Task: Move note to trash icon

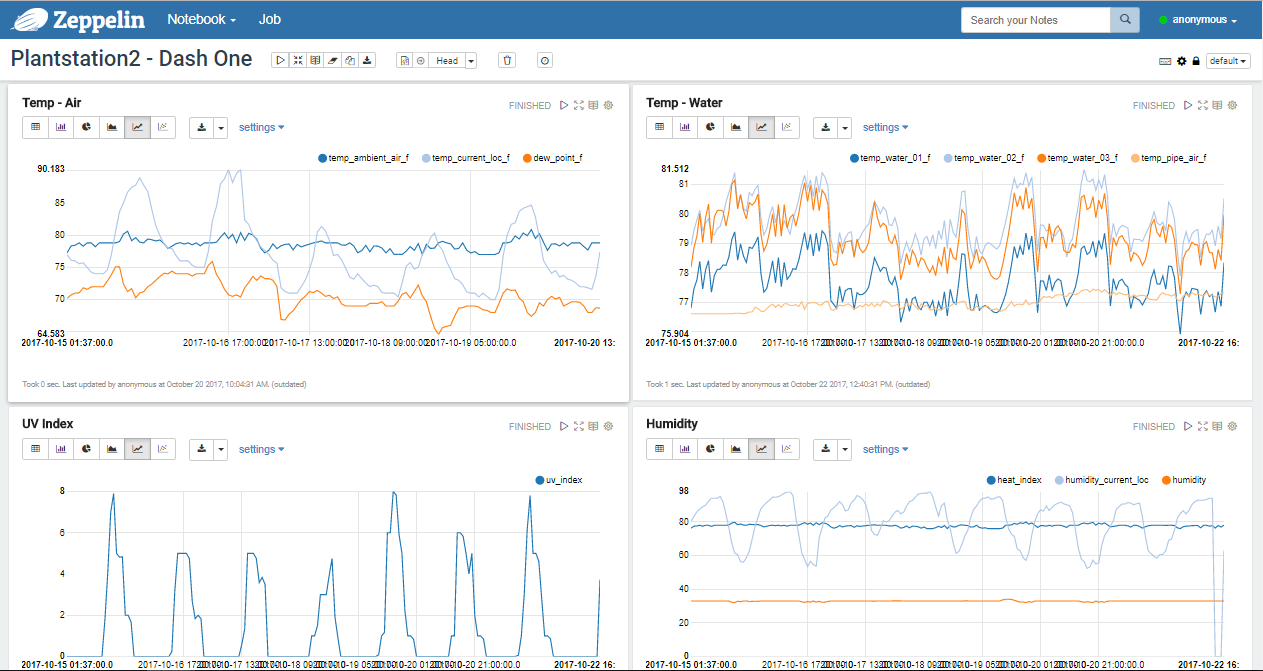Action: pyautogui.click(x=508, y=61)
